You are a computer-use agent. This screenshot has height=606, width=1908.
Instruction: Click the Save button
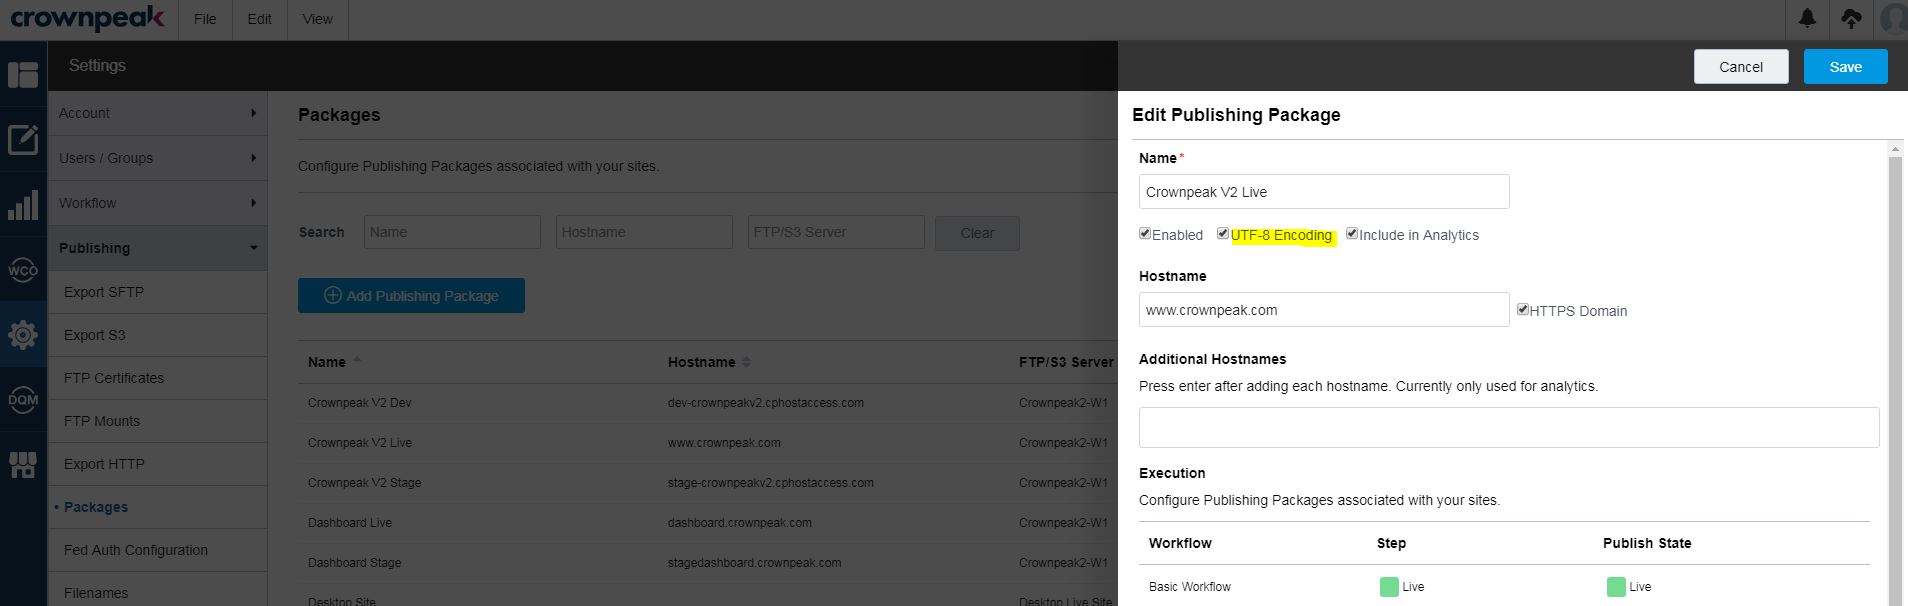tap(1846, 67)
